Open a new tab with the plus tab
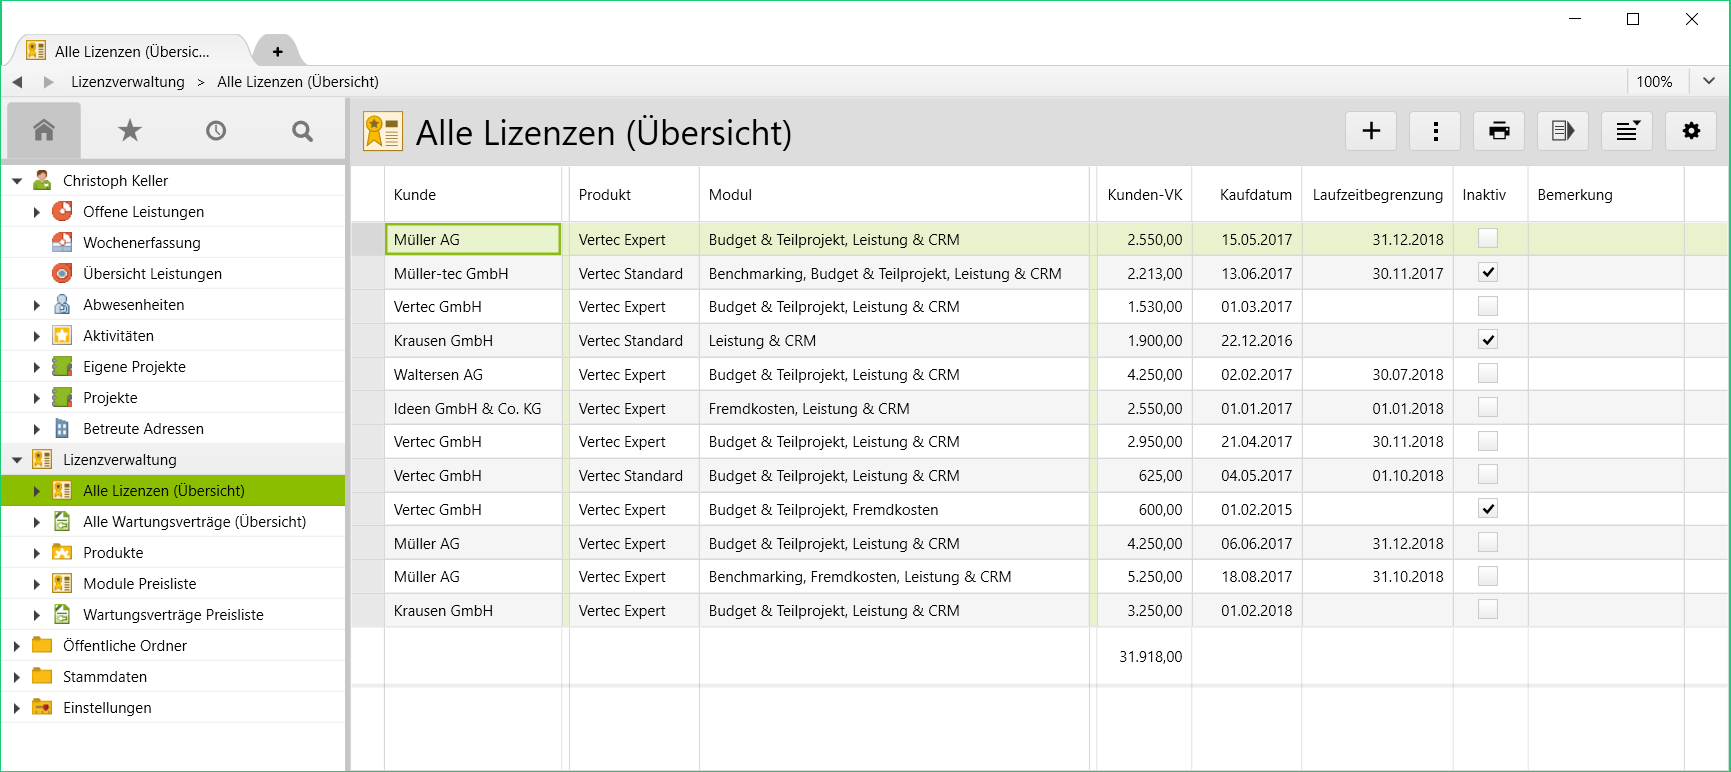Screen dimensions: 1731x772 point(278,51)
